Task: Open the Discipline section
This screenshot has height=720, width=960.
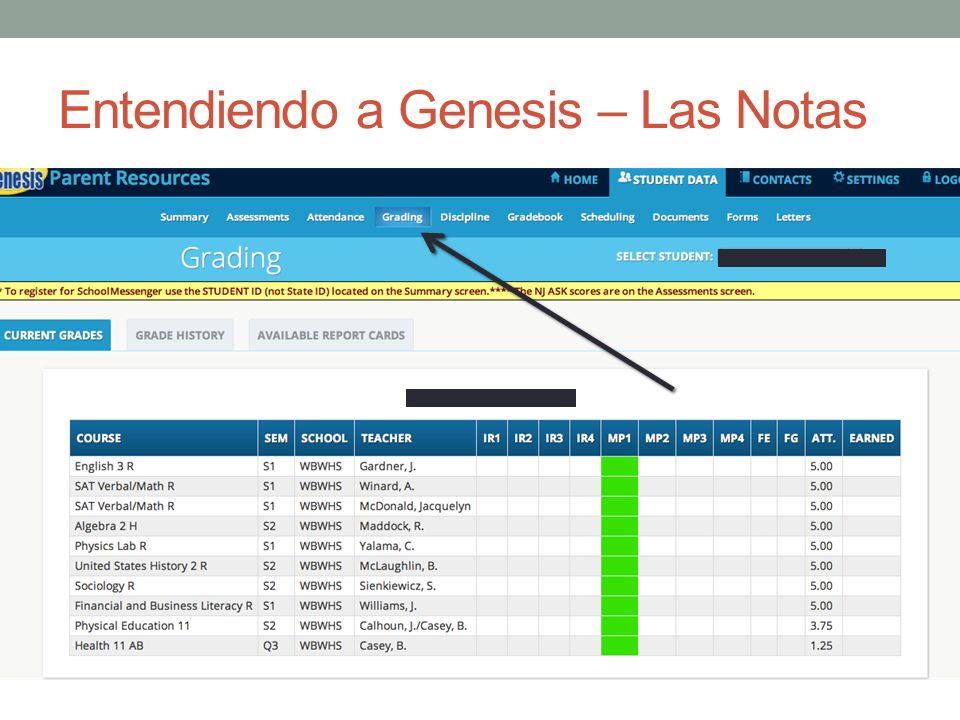Action: (465, 217)
